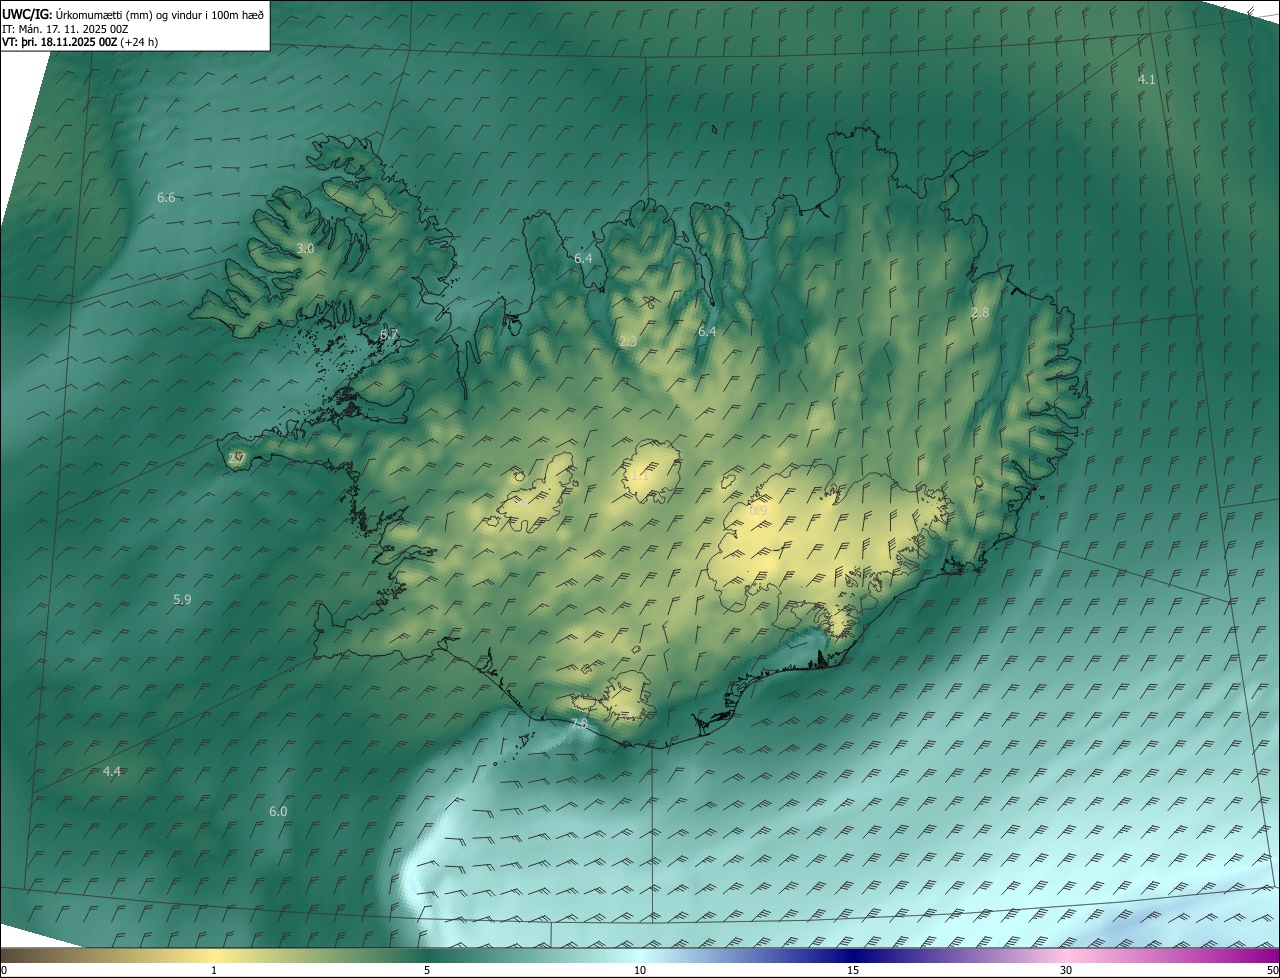1280x978 pixels.
Task: Click the 0.9 value on the large glacier
Action: point(758,511)
